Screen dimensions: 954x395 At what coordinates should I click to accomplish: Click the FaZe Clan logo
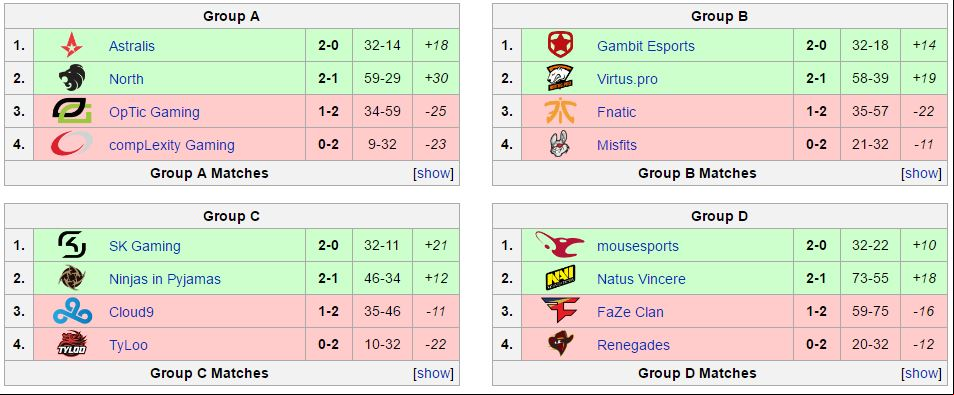(560, 311)
